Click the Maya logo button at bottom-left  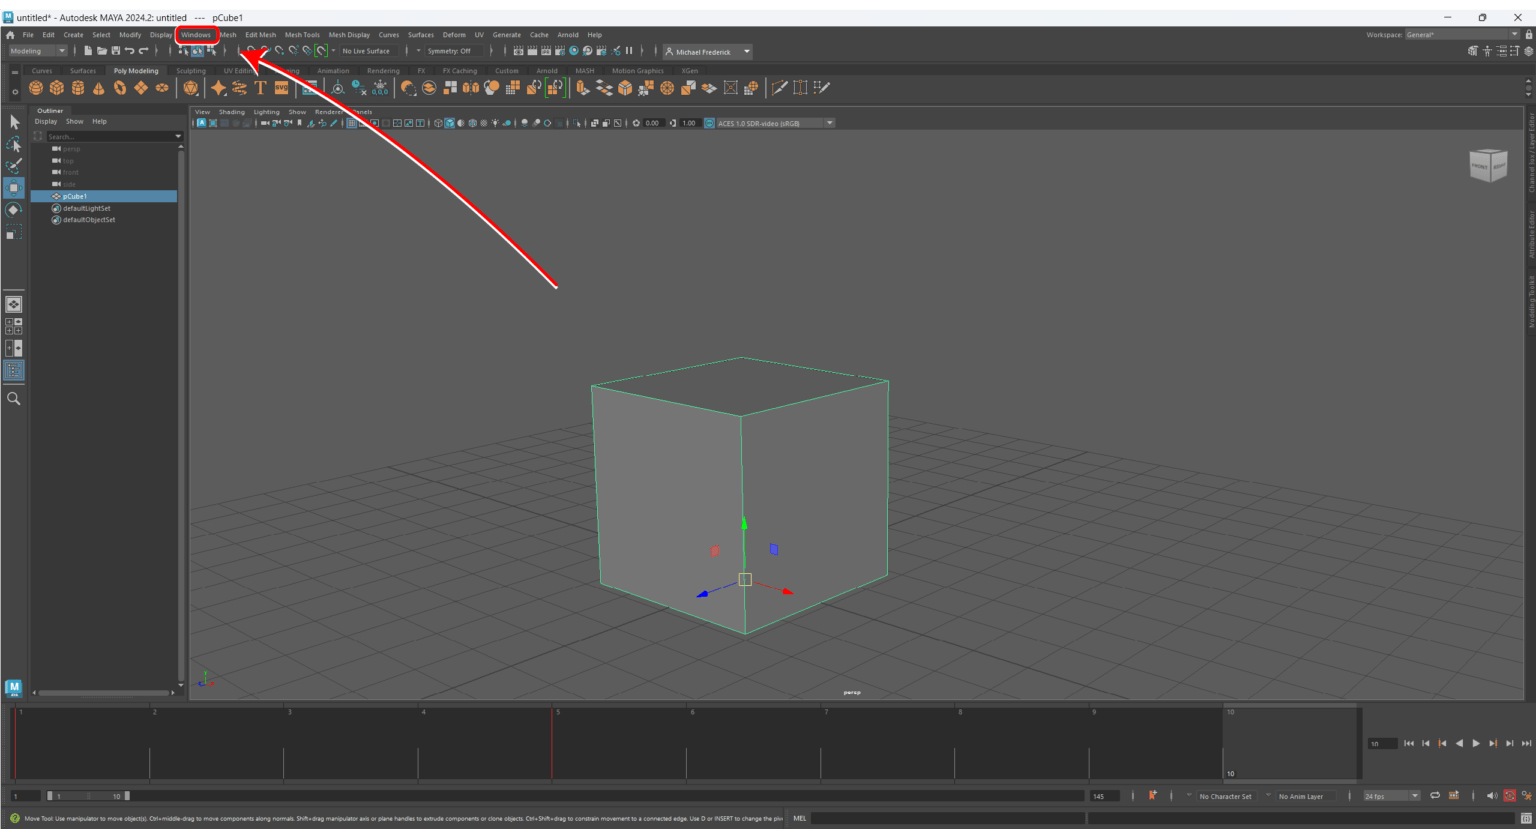[13, 688]
